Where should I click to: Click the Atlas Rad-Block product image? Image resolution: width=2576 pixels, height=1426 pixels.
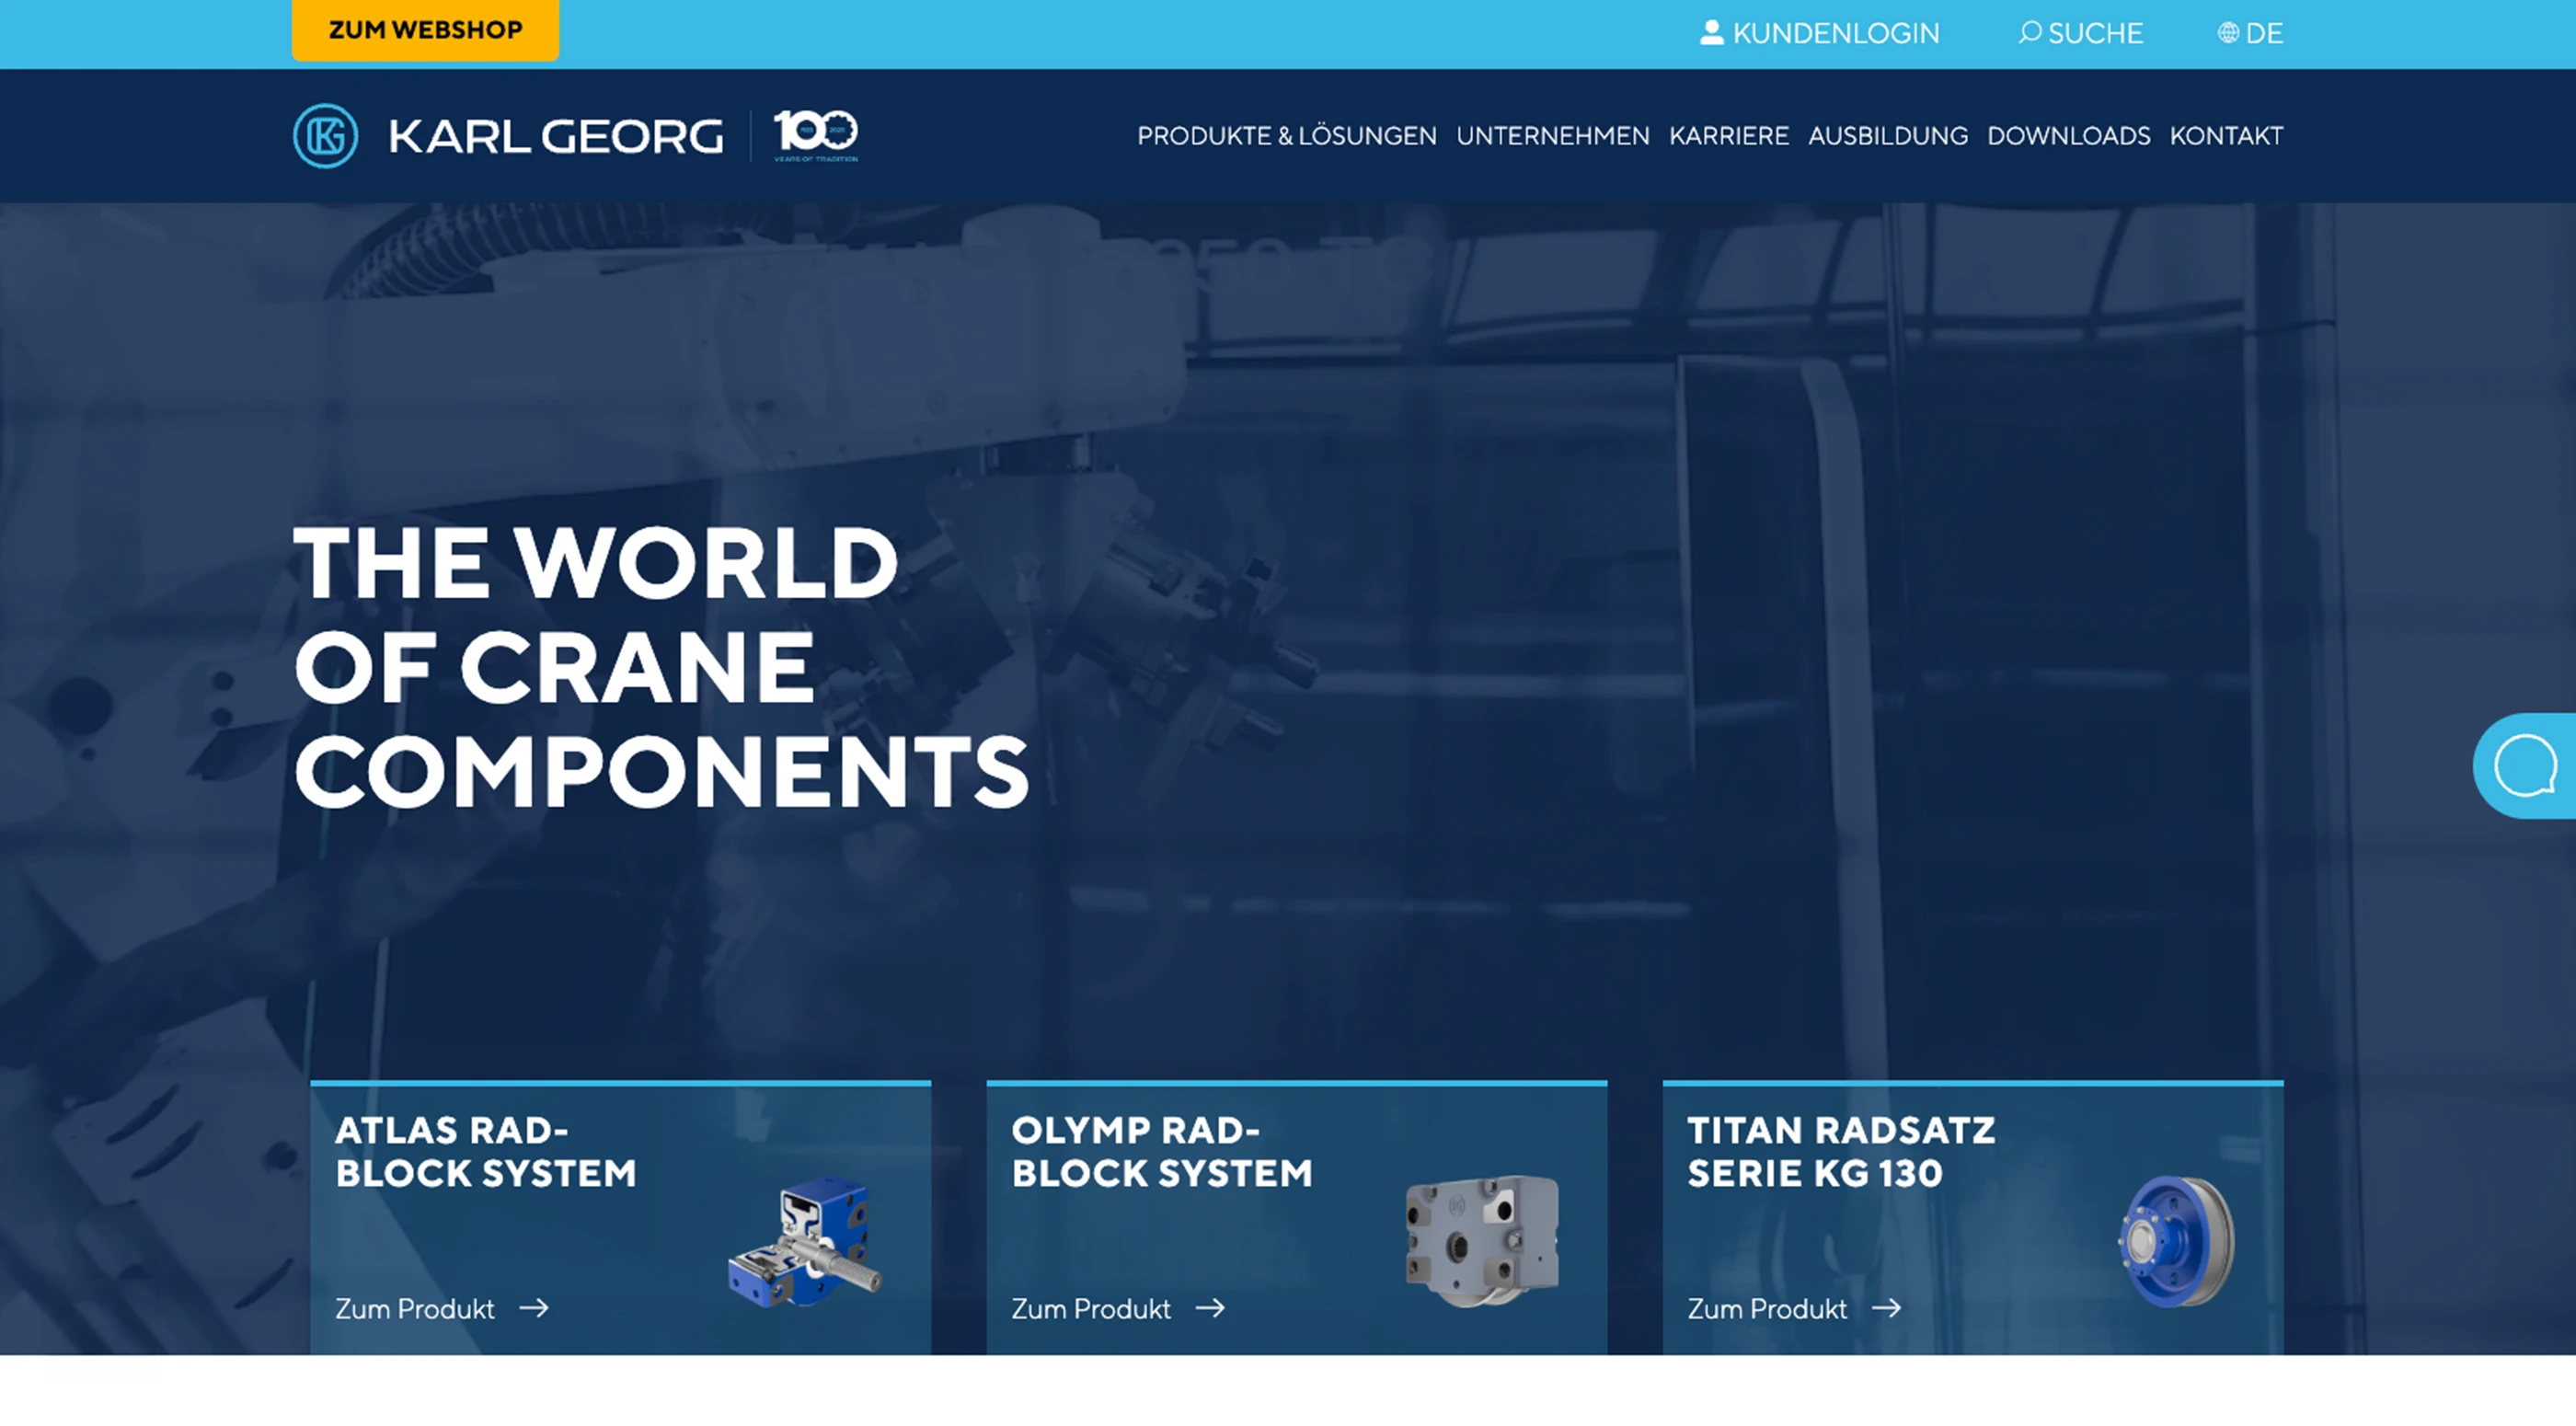(806, 1242)
